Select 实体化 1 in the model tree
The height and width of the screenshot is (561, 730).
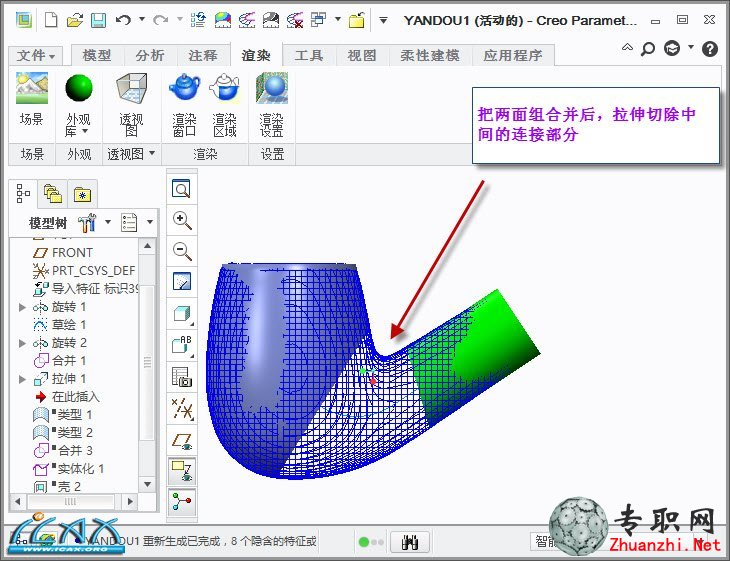(x=69, y=469)
